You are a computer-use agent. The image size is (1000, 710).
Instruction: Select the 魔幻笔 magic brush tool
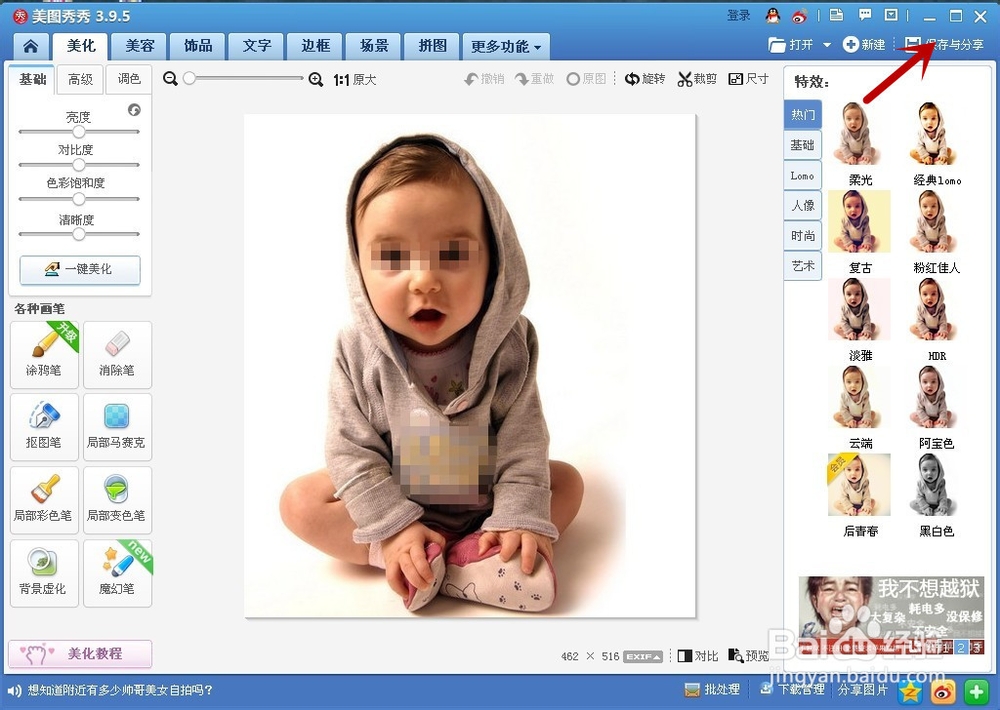click(x=117, y=573)
